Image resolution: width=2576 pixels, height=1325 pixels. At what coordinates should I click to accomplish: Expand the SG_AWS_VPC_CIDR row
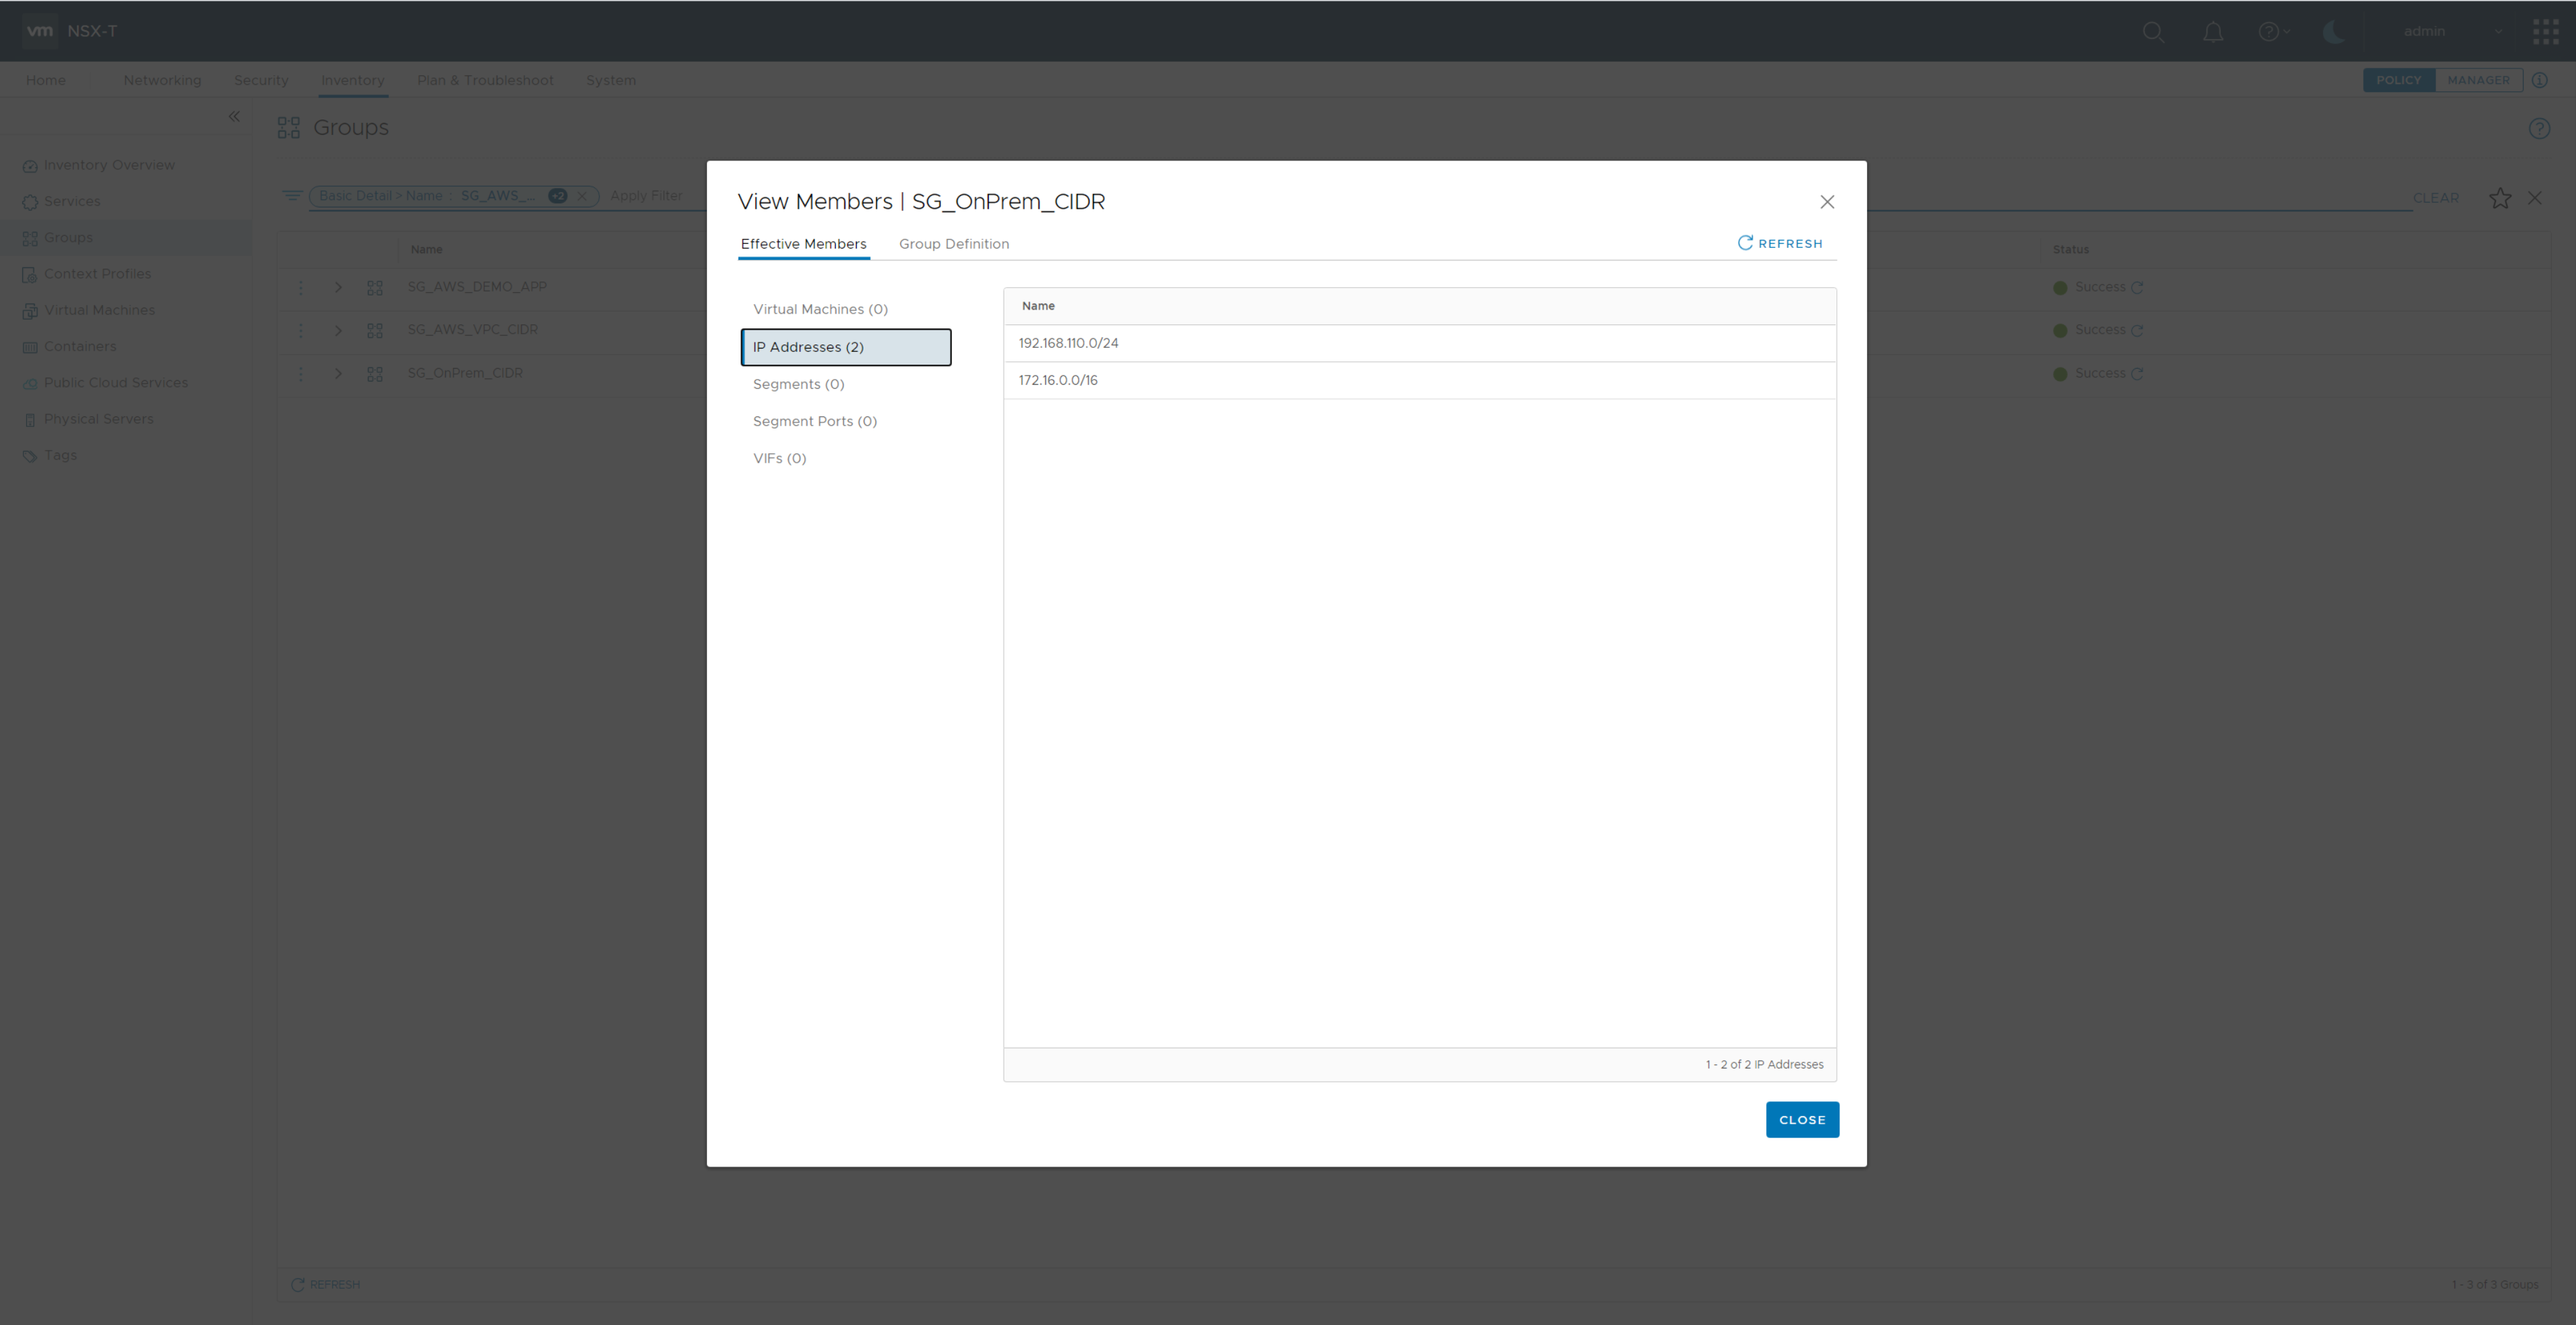pos(338,331)
